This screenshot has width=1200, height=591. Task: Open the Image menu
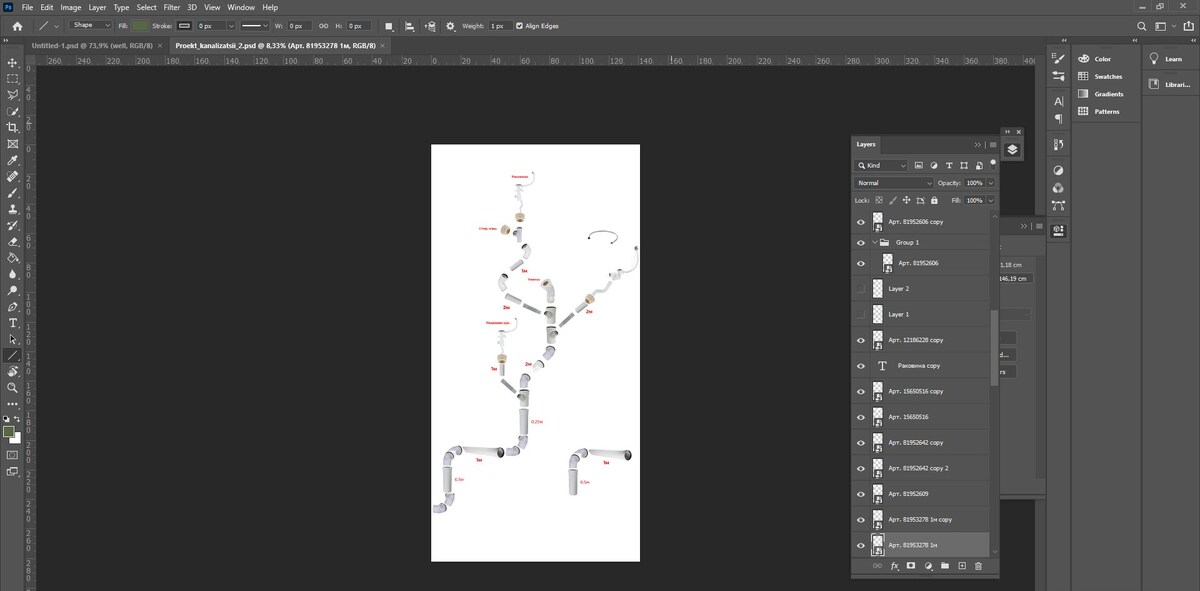[x=71, y=7]
